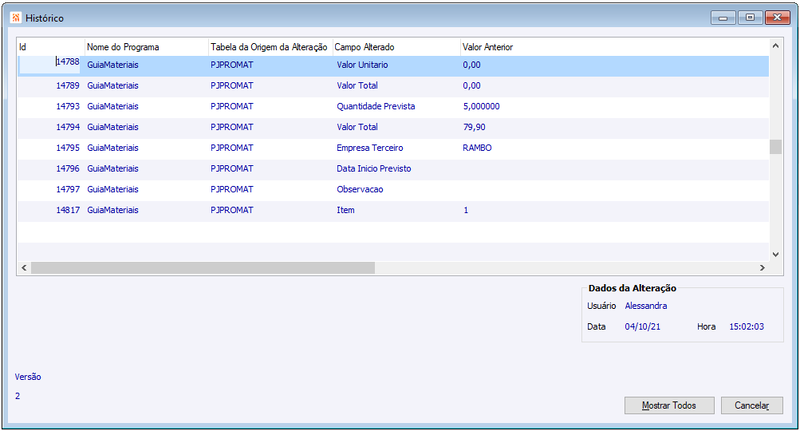Click the 5,000000 value cell
This screenshot has width=800, height=431.
click(x=482, y=106)
